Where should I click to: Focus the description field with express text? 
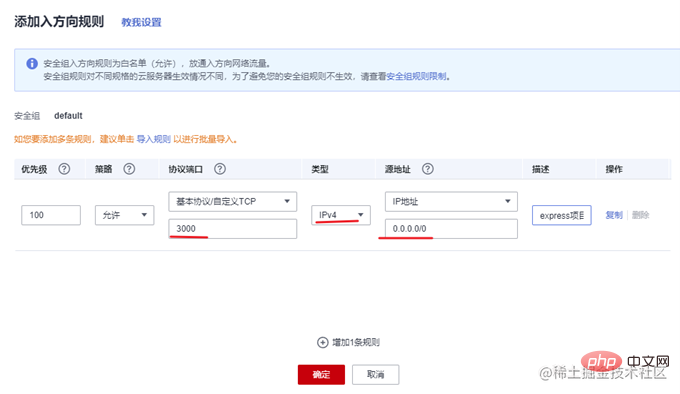(562, 215)
